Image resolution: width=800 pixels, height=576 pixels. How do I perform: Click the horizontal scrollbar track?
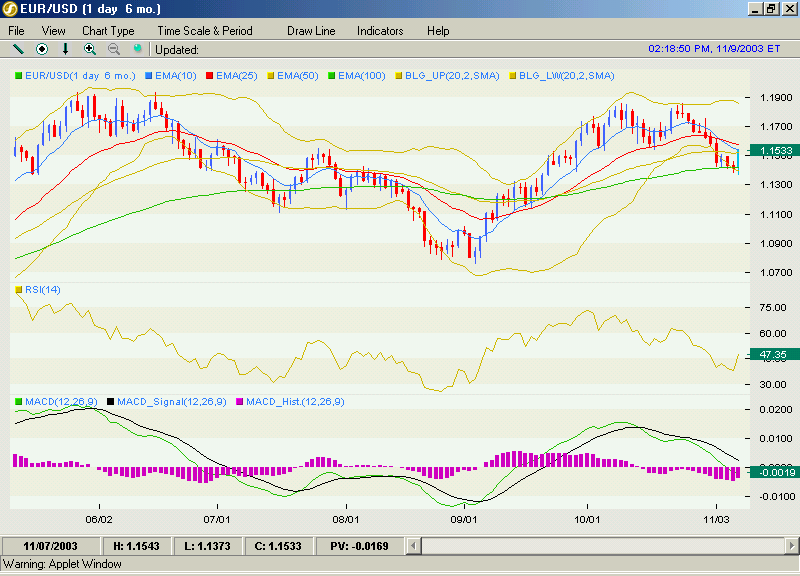(x=603, y=546)
